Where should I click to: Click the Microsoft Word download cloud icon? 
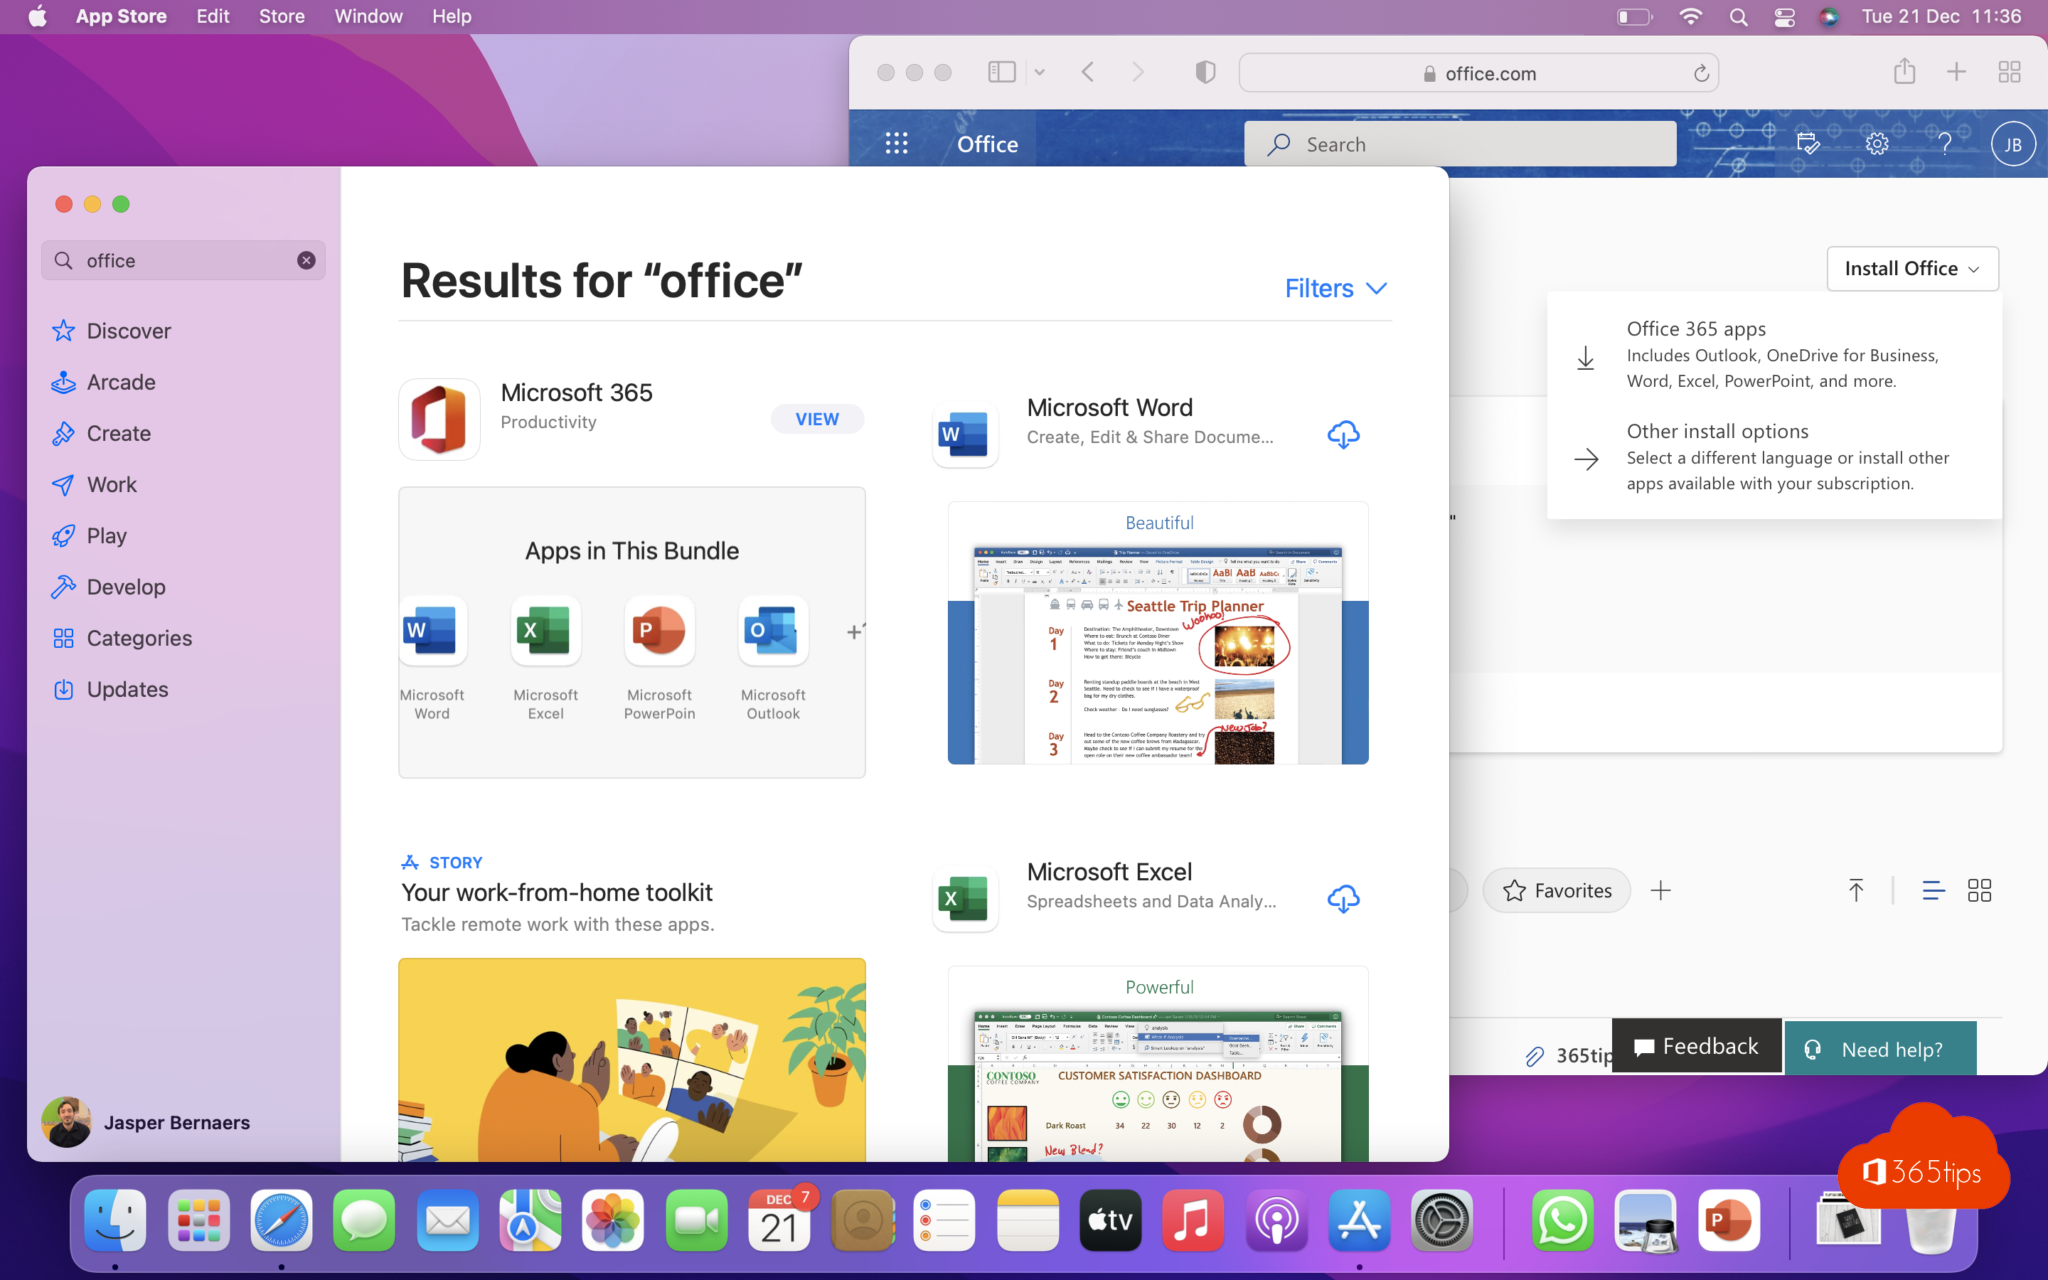pyautogui.click(x=1342, y=434)
